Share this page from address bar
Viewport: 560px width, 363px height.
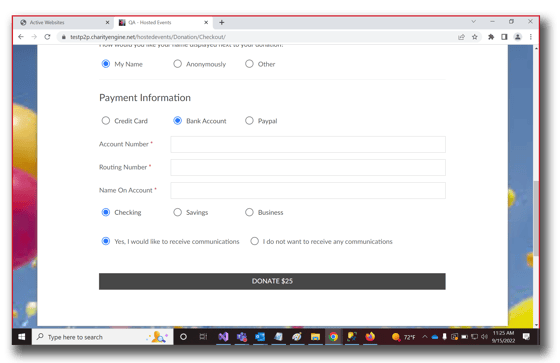point(461,37)
